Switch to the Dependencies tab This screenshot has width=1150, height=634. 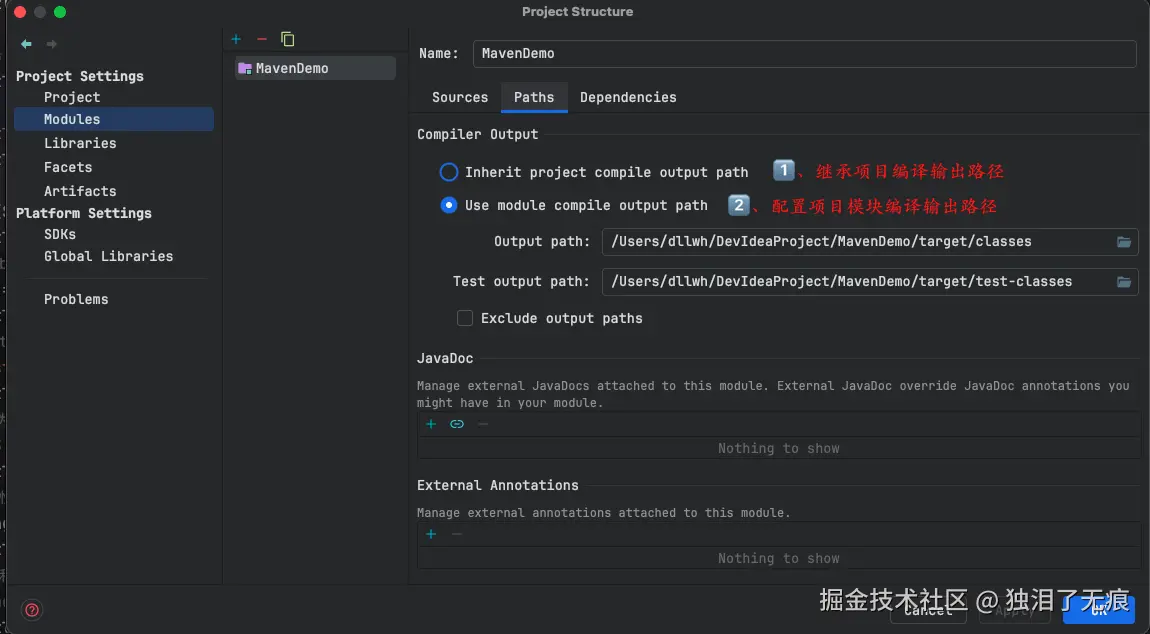tap(628, 97)
